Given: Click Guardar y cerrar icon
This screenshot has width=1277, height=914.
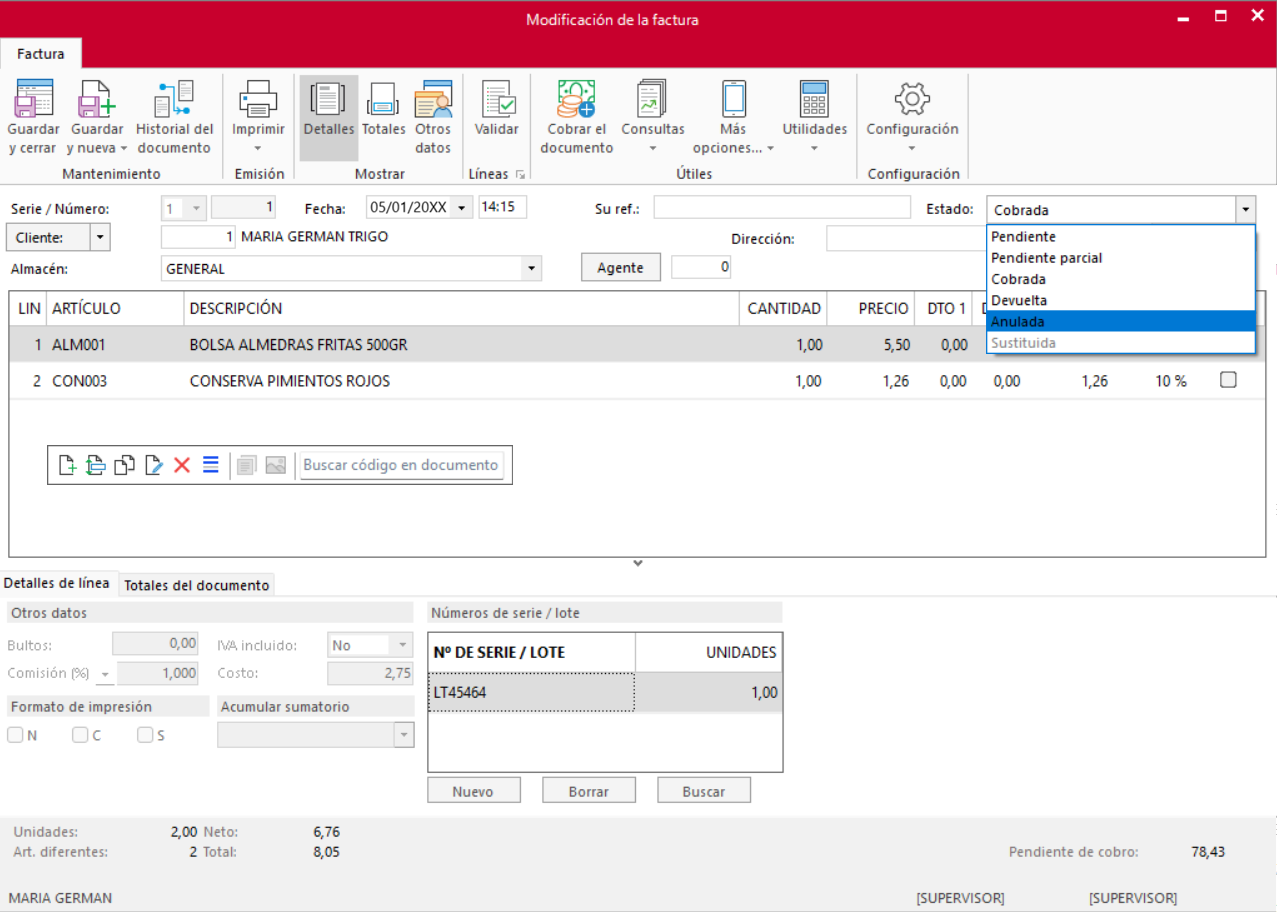Looking at the screenshot, I should click(x=34, y=98).
